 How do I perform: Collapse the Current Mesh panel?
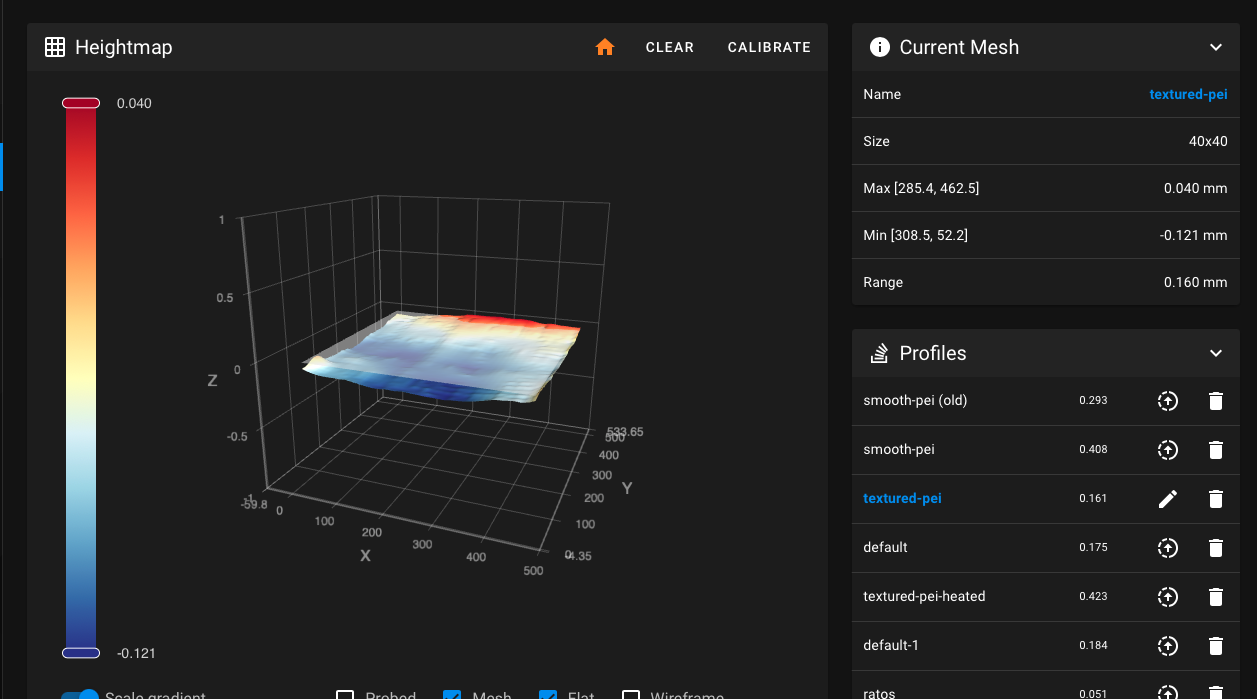[1216, 47]
